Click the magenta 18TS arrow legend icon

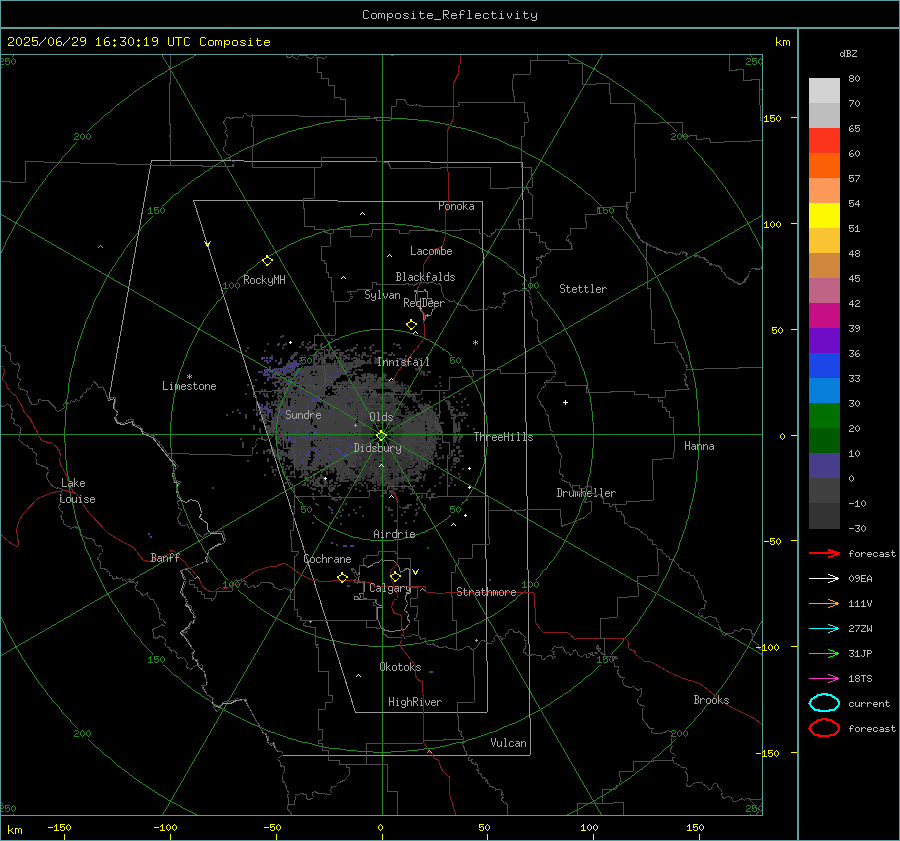coord(824,679)
